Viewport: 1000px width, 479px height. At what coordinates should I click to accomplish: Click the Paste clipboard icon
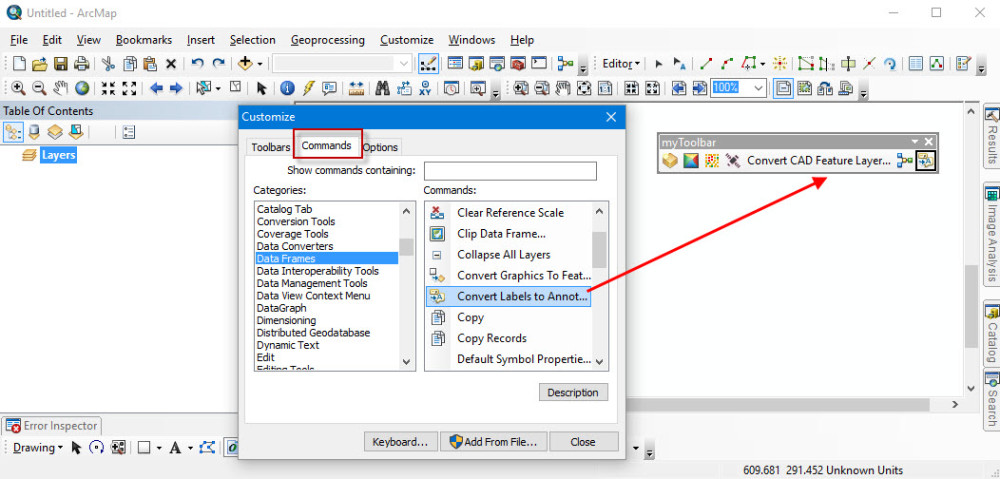(150, 64)
